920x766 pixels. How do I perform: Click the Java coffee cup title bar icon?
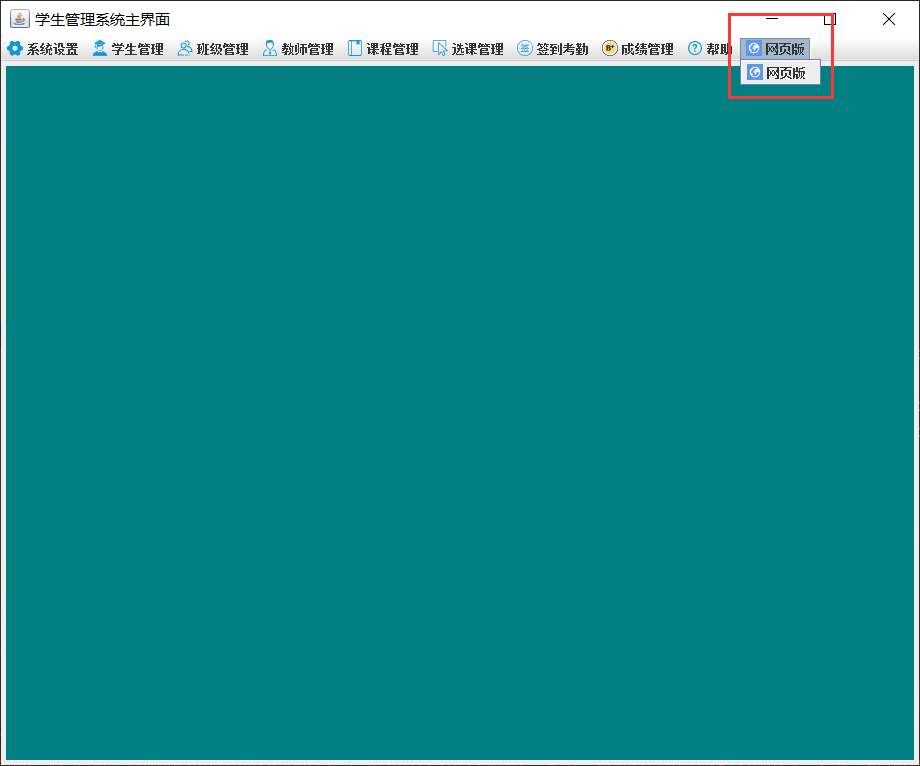[x=19, y=18]
